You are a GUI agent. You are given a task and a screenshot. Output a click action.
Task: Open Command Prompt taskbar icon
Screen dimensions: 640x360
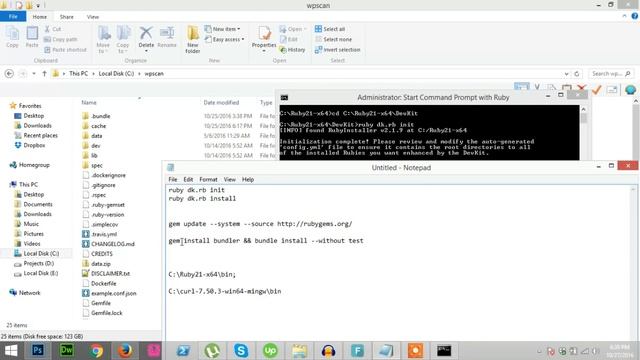[444, 351]
